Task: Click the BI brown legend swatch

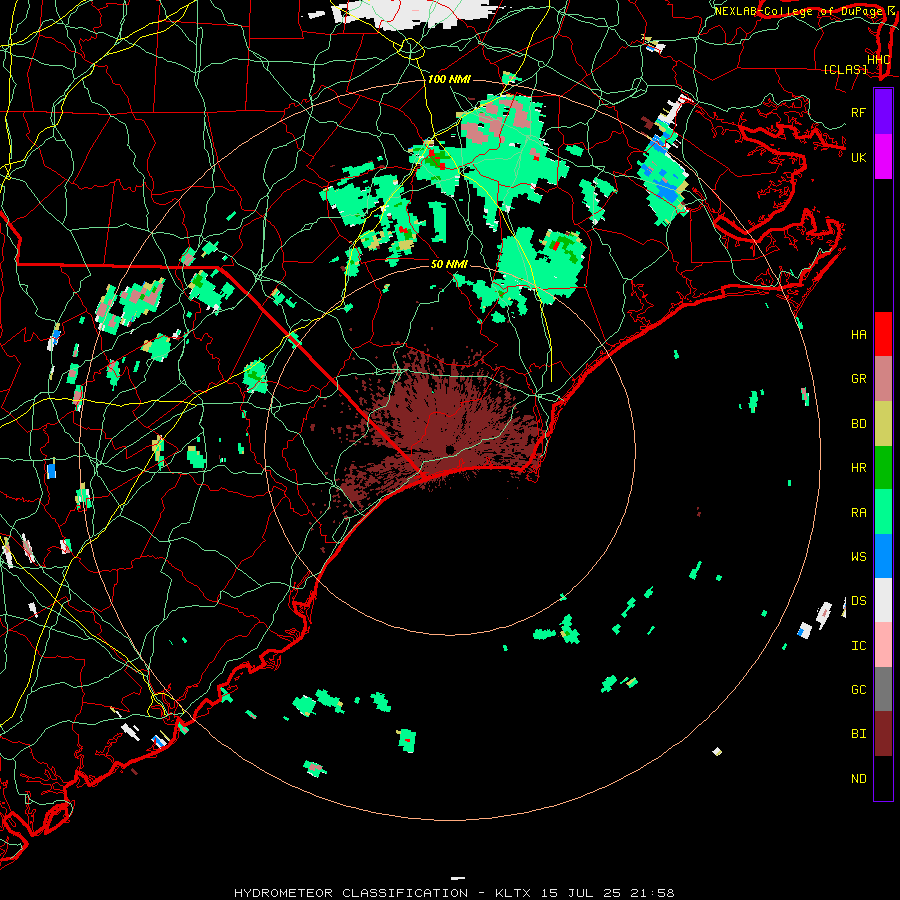Action: click(883, 734)
